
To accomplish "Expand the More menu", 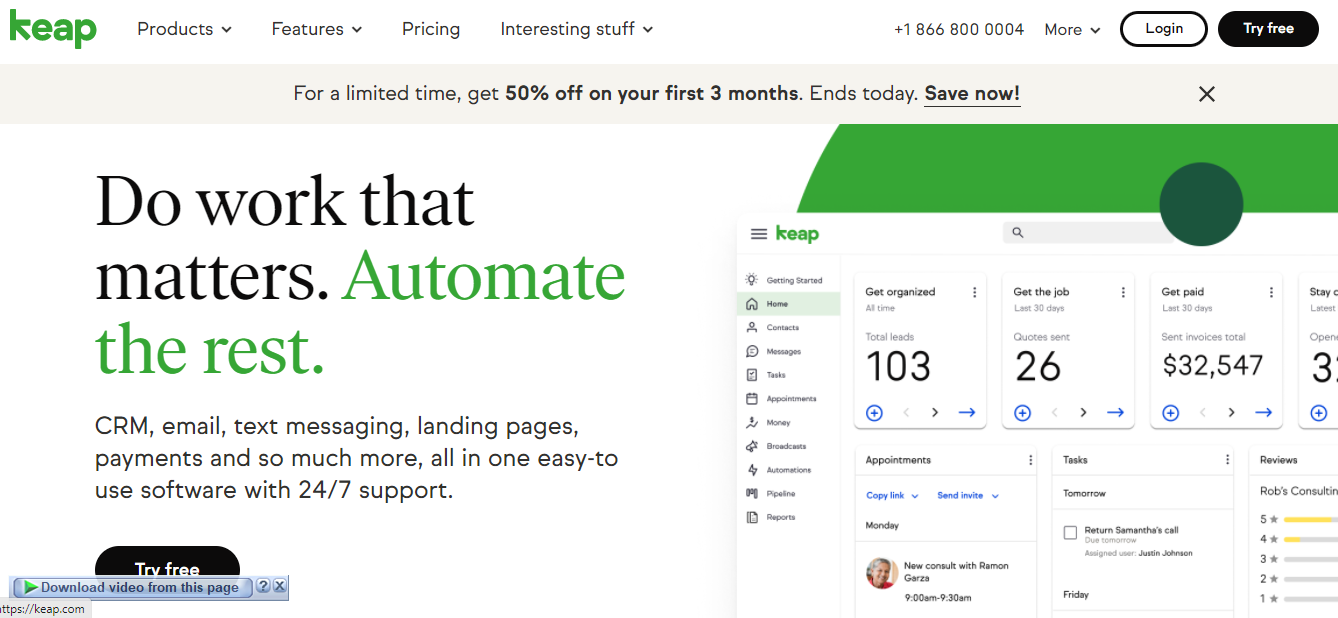I will 1072,30.
